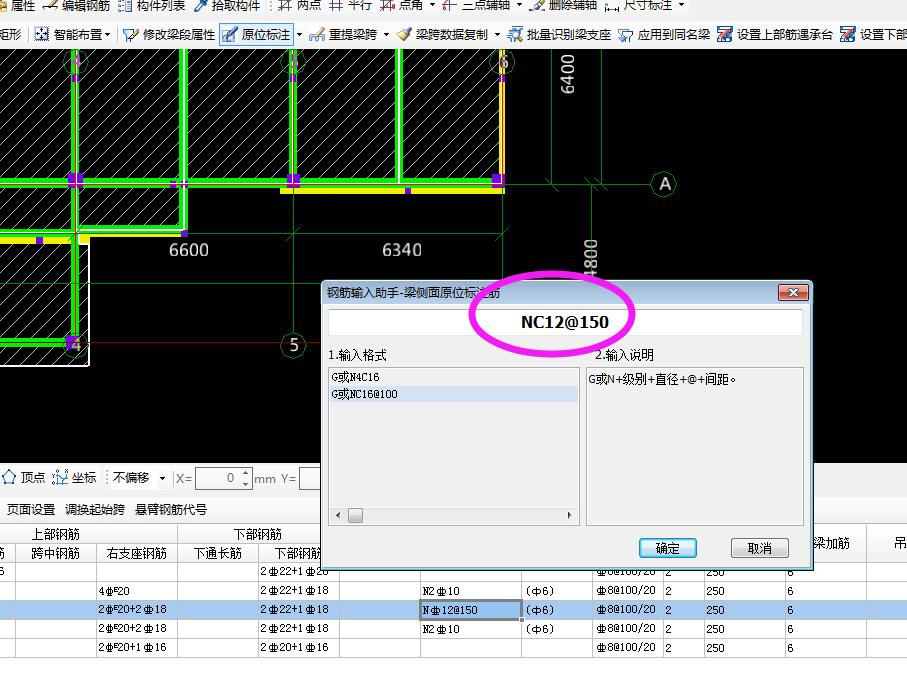This screenshot has width=907, height=690.
Task: Click right arrow of format list scrollbar
Action: [x=570, y=515]
